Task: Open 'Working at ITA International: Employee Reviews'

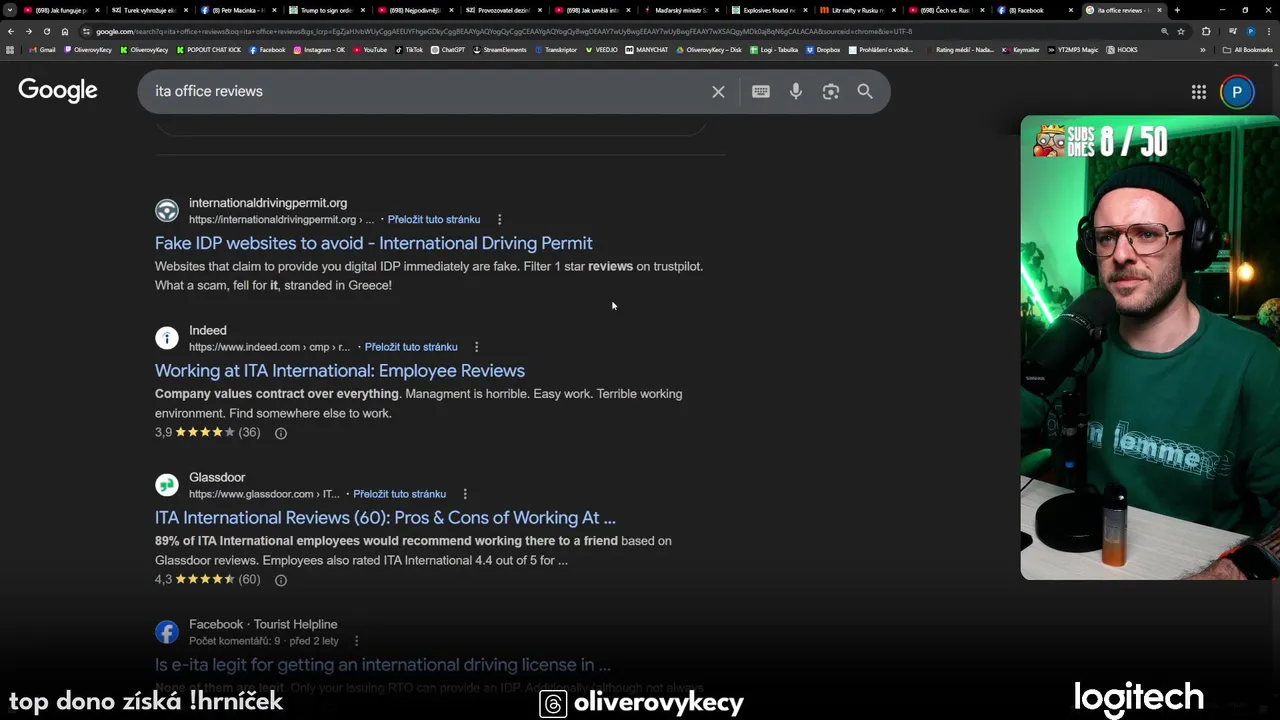Action: pyautogui.click(x=339, y=371)
